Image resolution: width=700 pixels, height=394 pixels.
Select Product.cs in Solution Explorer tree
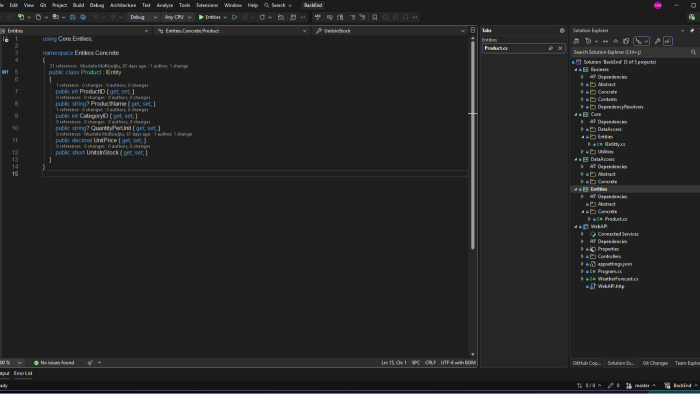click(616, 219)
